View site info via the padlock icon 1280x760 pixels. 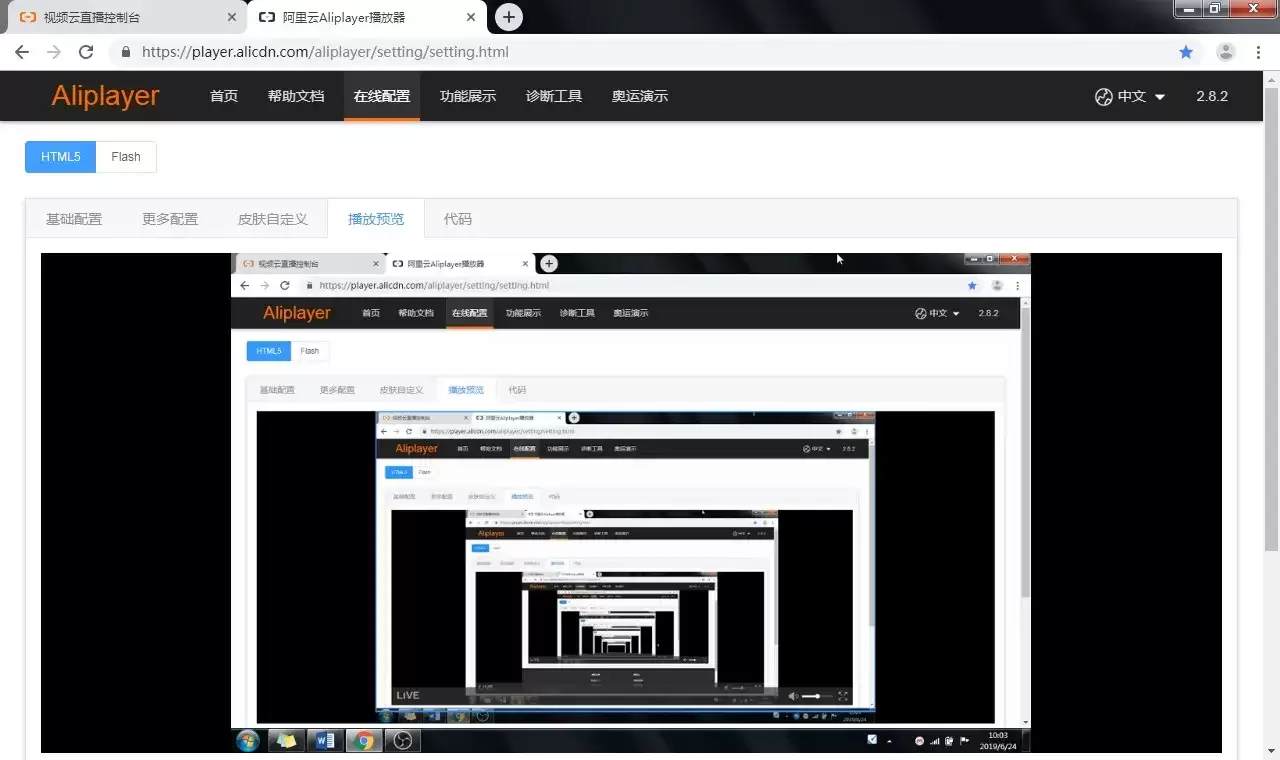pos(126,52)
